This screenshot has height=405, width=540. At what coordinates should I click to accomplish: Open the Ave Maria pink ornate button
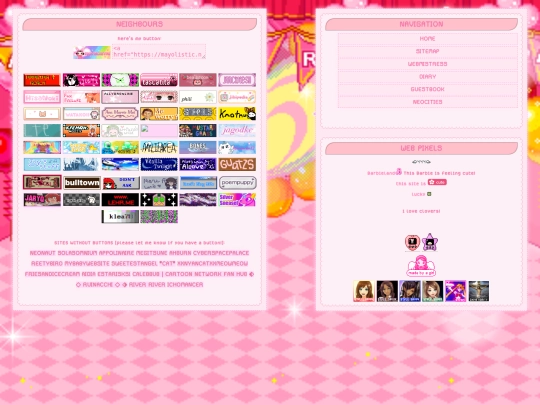120,114
